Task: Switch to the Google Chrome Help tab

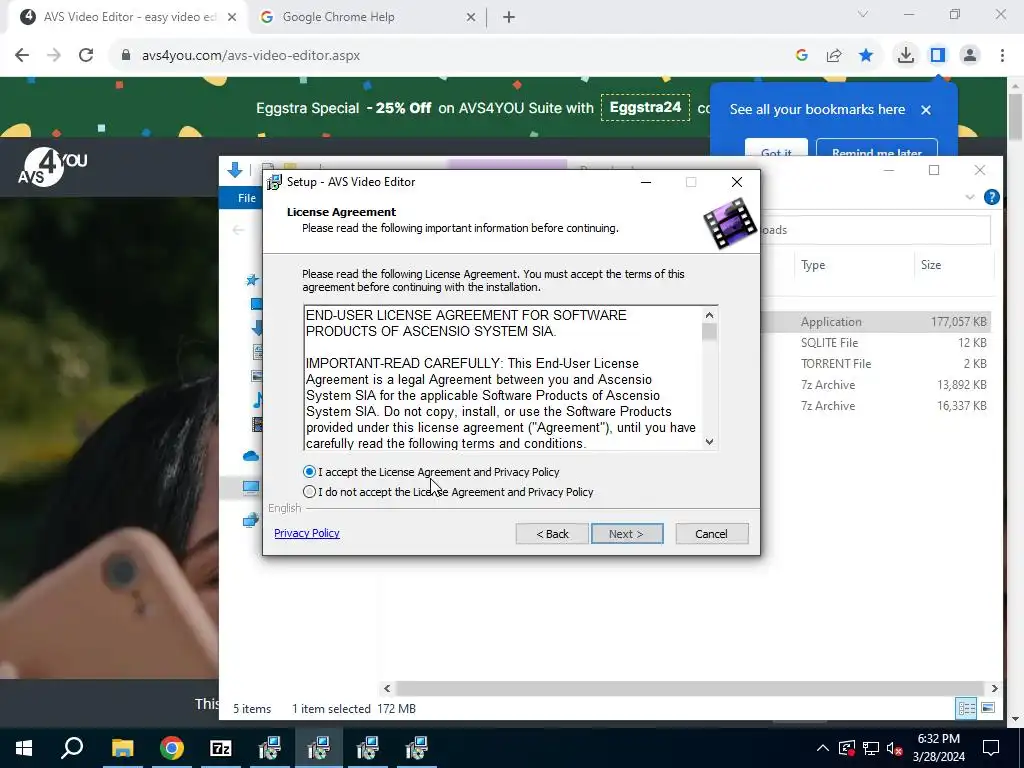Action: [x=366, y=17]
